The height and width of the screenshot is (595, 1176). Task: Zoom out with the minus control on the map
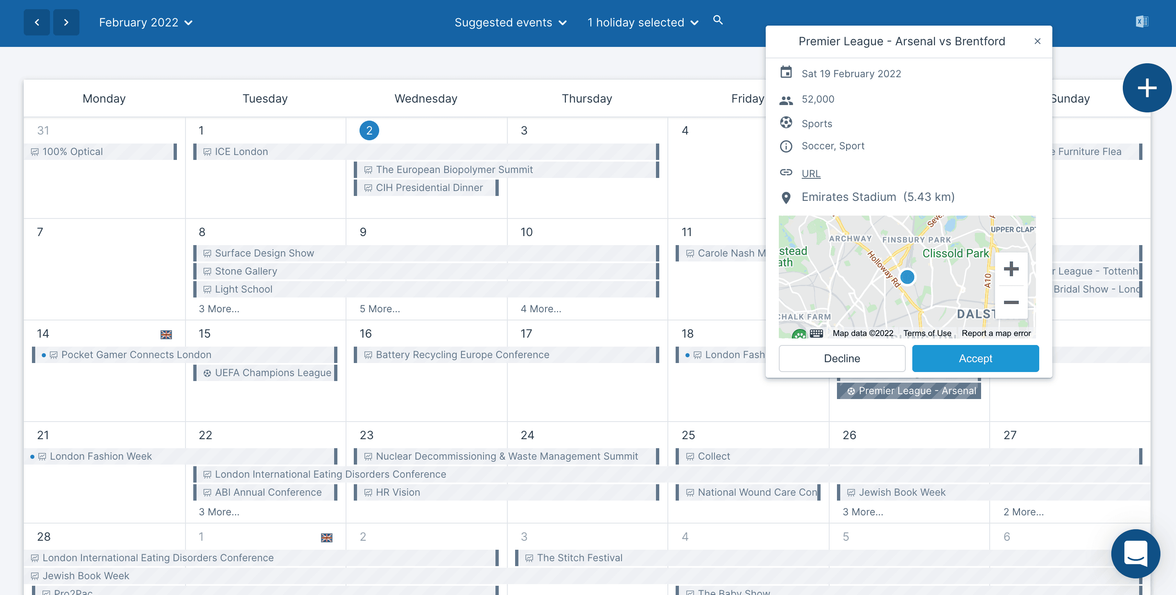point(1010,301)
